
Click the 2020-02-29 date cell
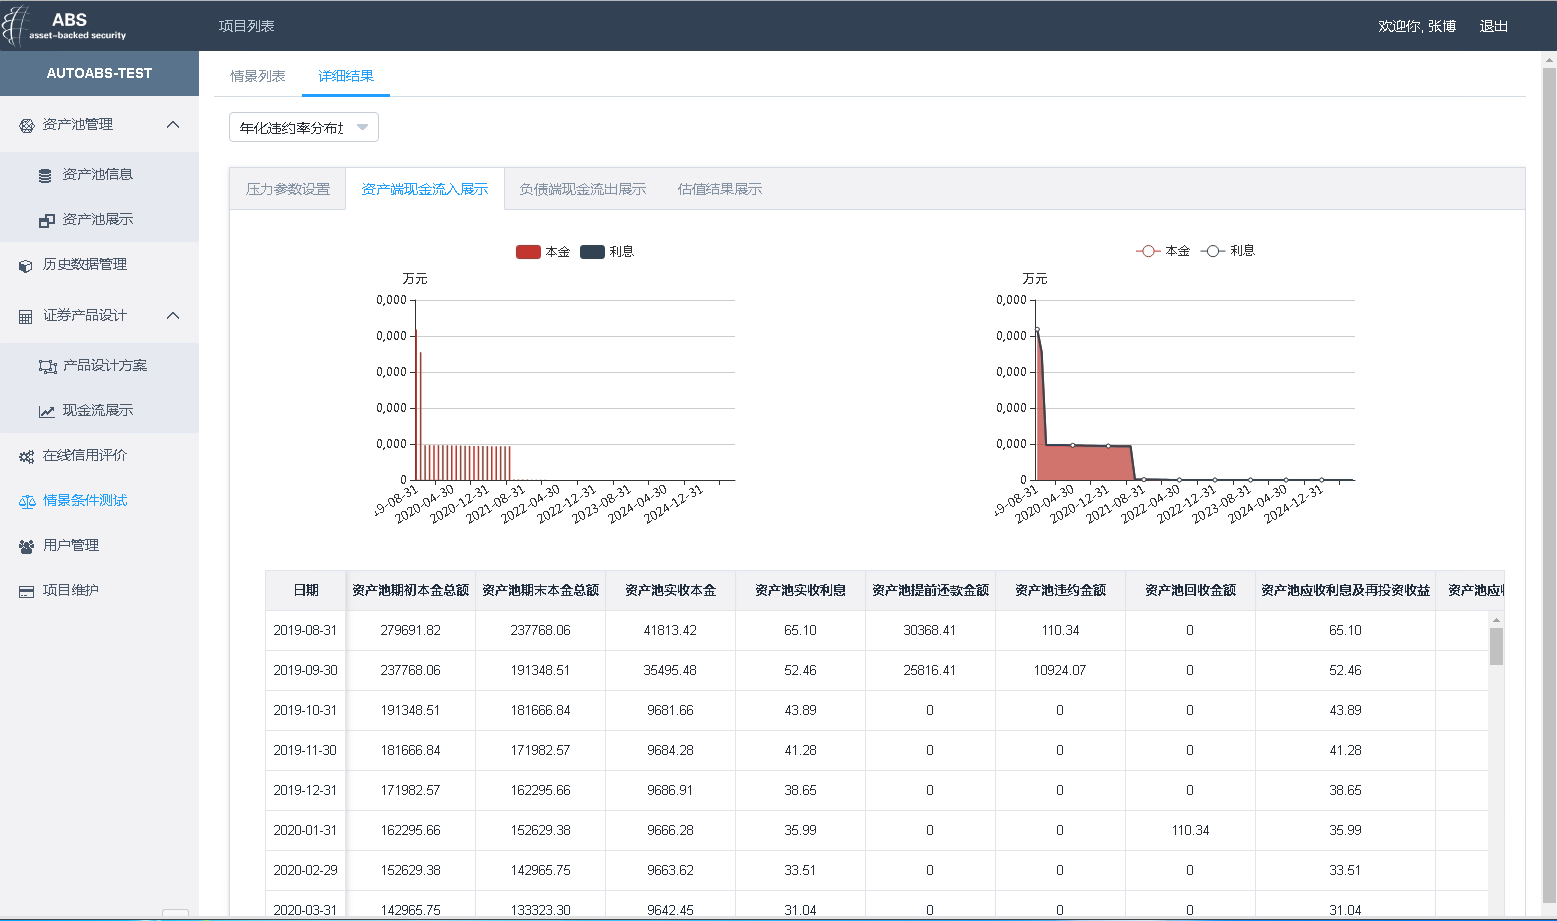pyautogui.click(x=306, y=871)
